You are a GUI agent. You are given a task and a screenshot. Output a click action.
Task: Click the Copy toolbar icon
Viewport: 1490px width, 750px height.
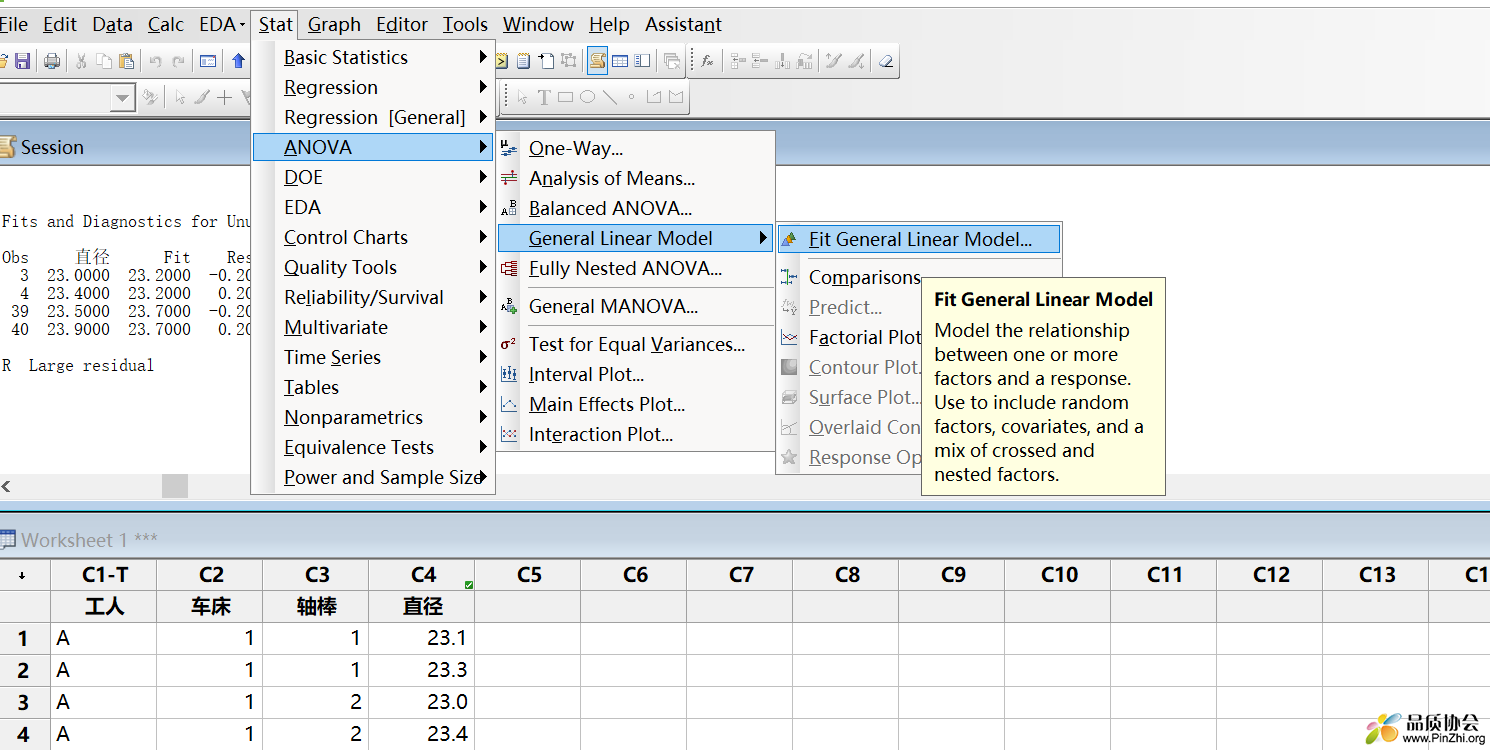[x=104, y=61]
